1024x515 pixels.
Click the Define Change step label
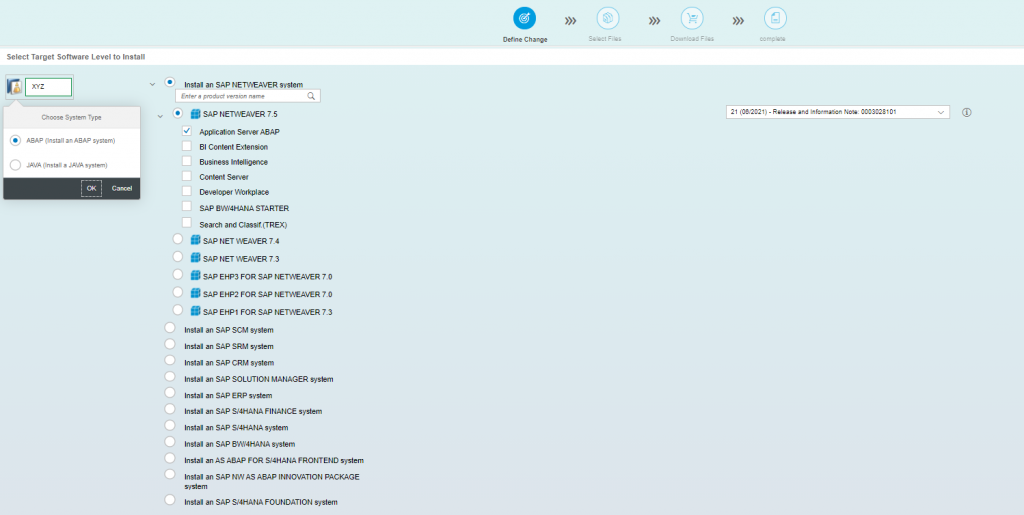[525, 40]
